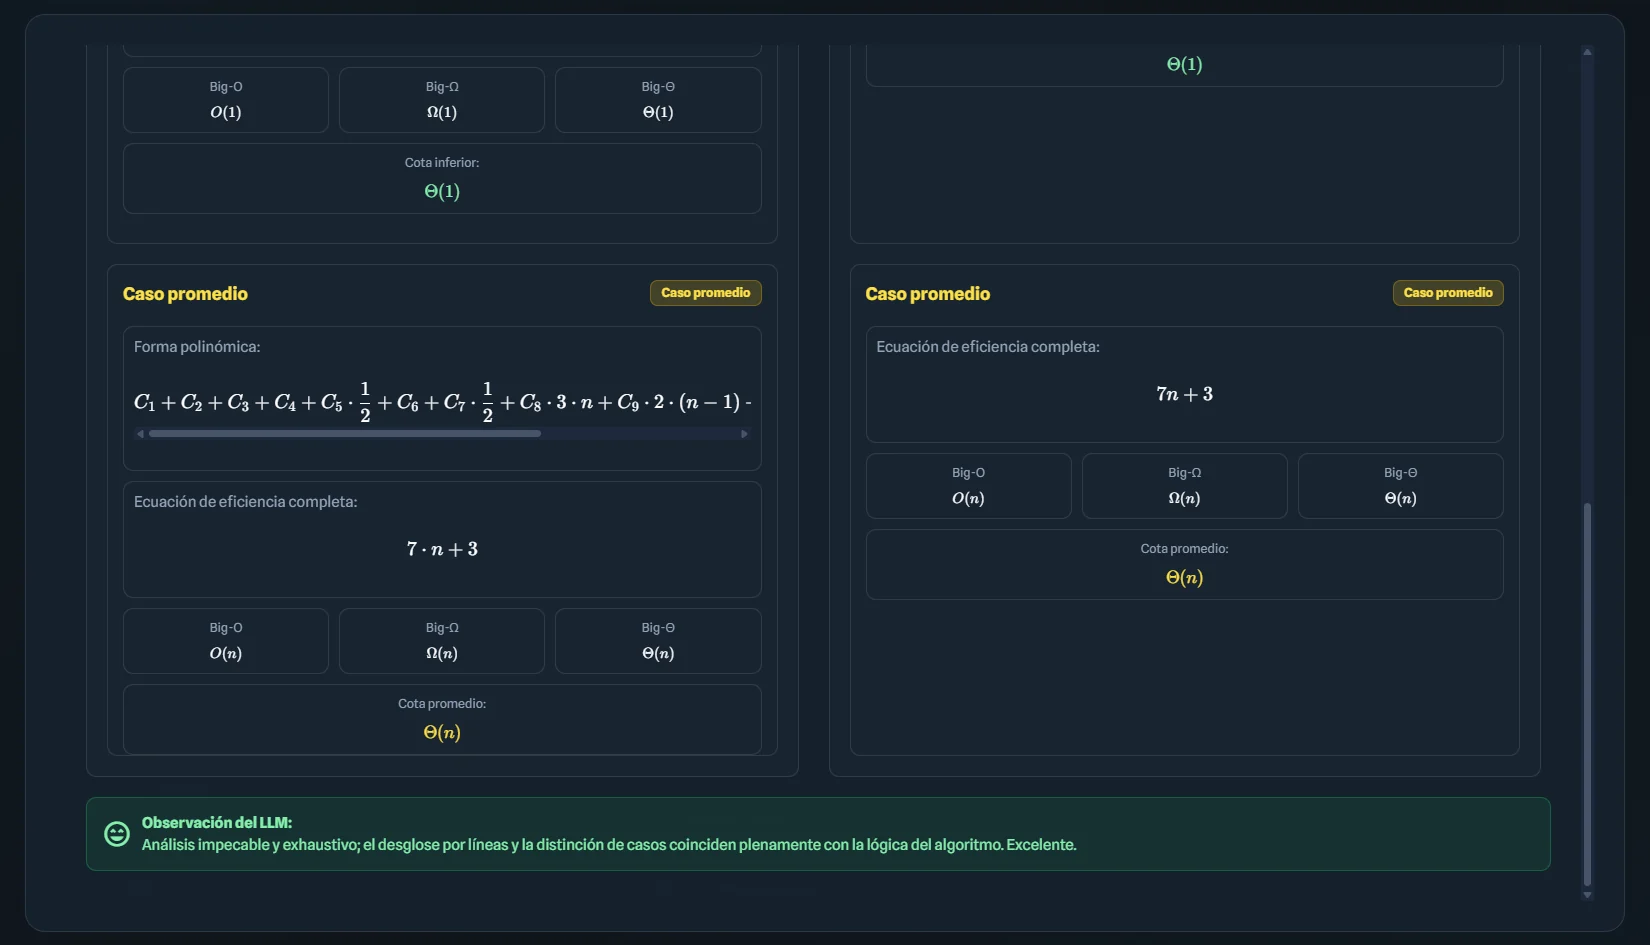The width and height of the screenshot is (1650, 945).
Task: Click the vertical page scrollbar thumb
Action: (x=1587, y=694)
